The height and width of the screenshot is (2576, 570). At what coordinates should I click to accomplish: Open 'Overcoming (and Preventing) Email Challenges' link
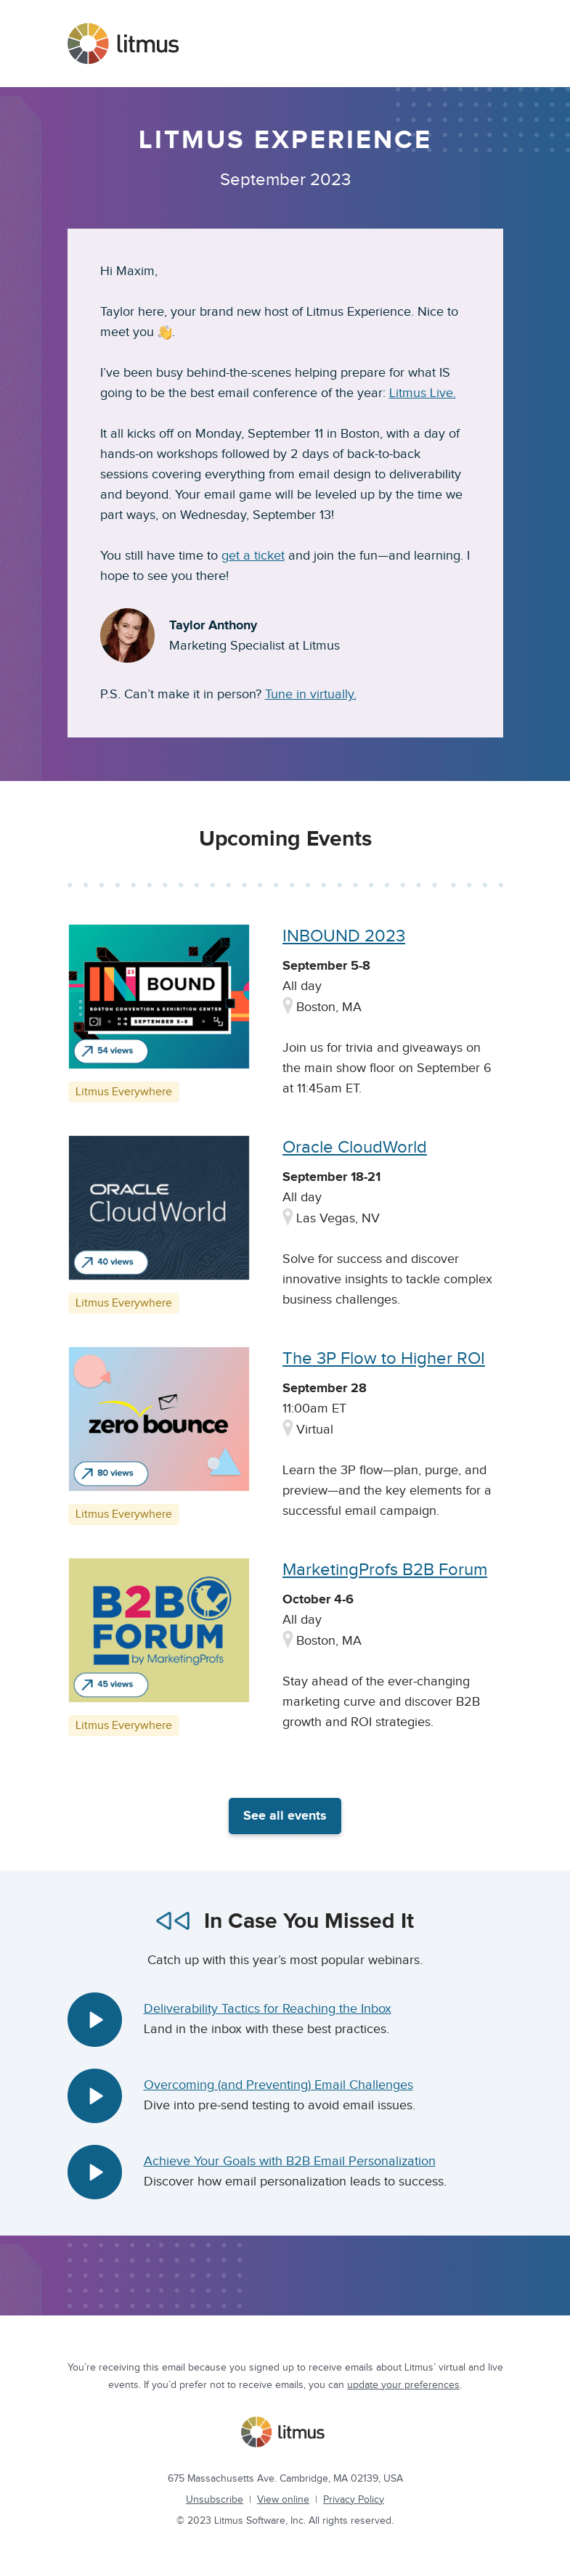(278, 2084)
